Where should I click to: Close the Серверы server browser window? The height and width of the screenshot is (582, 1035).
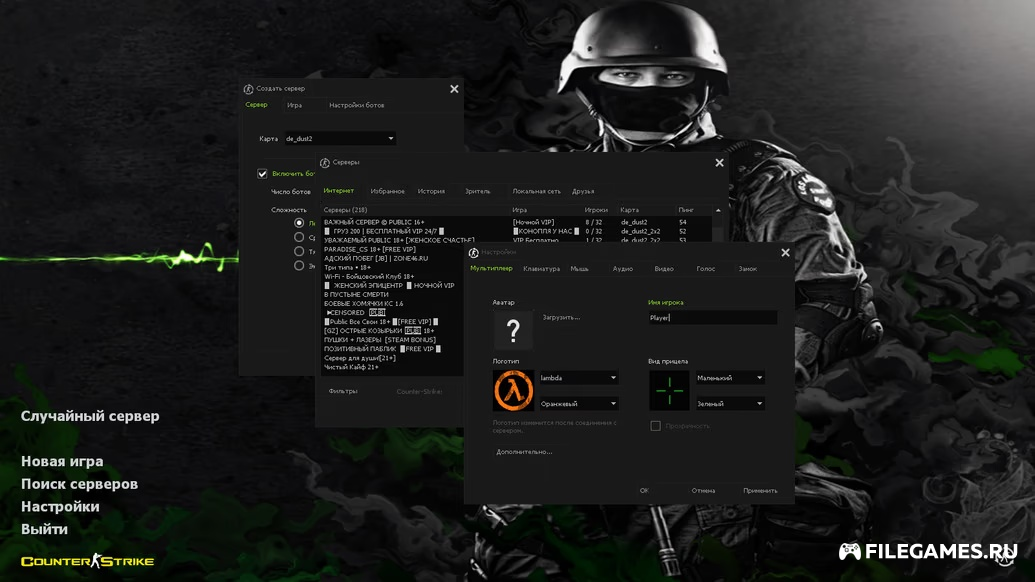pyautogui.click(x=719, y=163)
